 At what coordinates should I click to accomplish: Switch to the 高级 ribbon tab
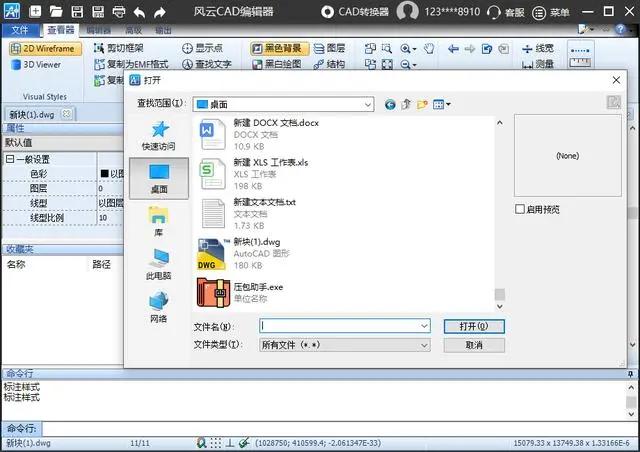pyautogui.click(x=133, y=30)
